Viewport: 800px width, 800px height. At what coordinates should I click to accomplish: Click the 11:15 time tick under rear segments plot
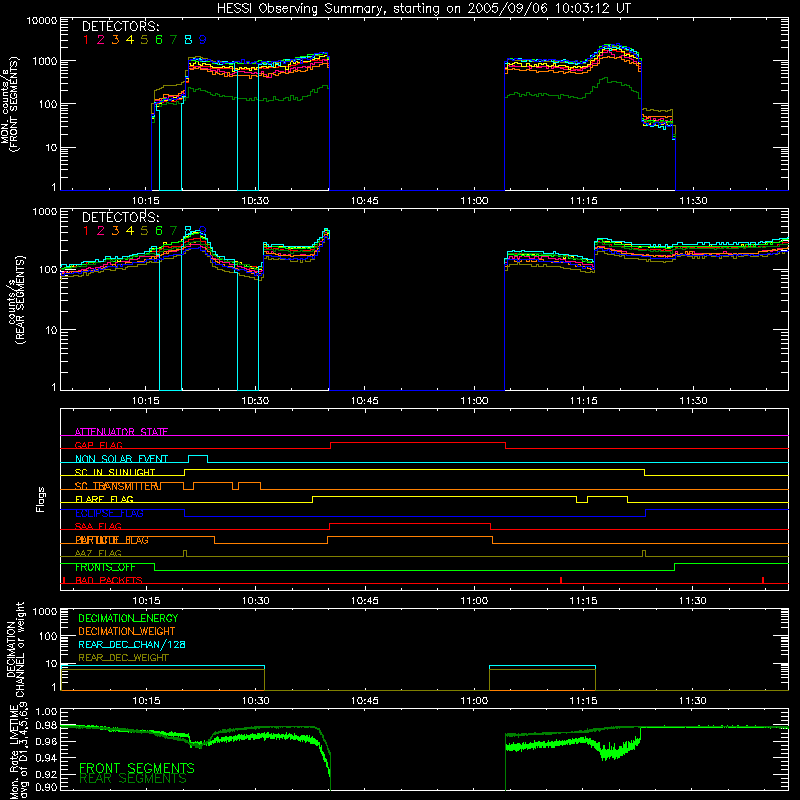tap(584, 401)
